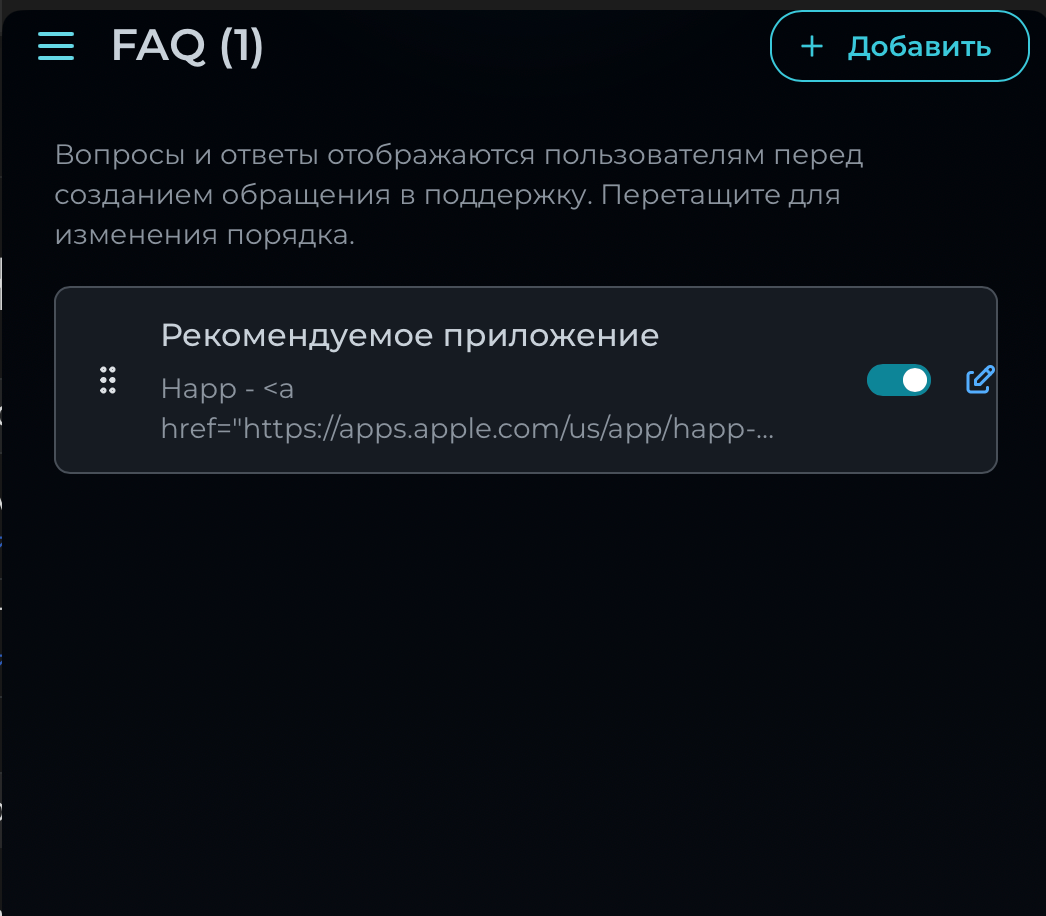Image resolution: width=1046 pixels, height=916 pixels.
Task: Open the FAQ card details by clicking its title
Action: coord(409,335)
